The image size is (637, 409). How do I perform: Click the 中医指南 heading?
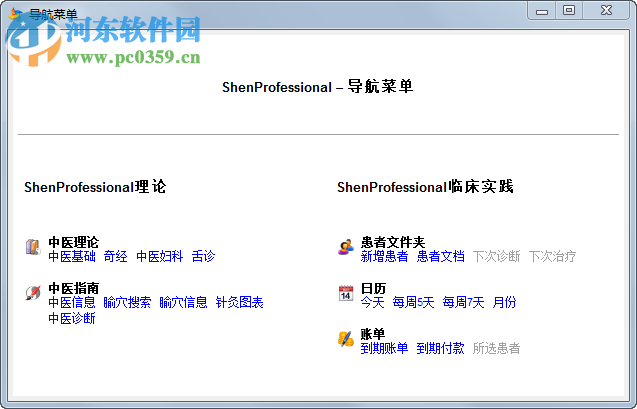(x=74, y=288)
